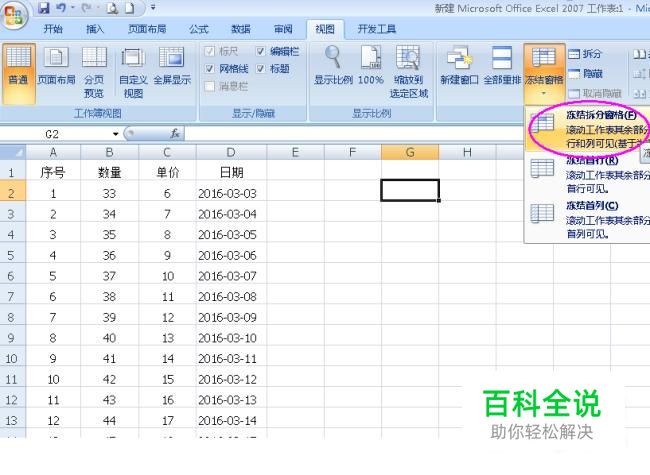Click the select-all corner button
650x475 pixels.
[x=12, y=152]
